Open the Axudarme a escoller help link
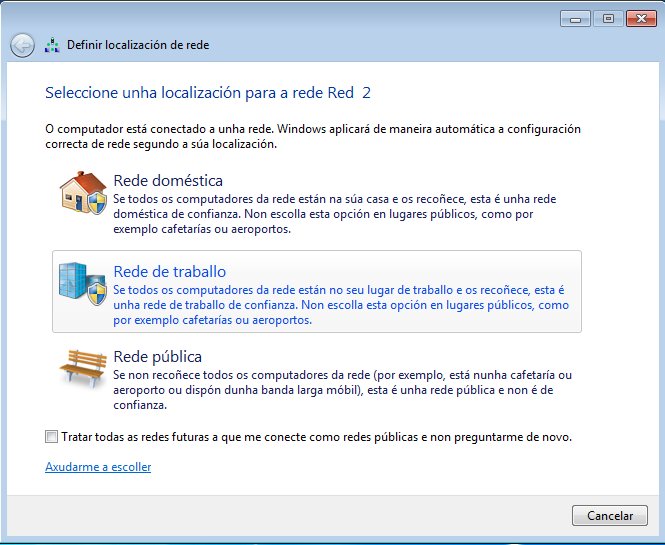The height and width of the screenshot is (545, 665). [98, 467]
